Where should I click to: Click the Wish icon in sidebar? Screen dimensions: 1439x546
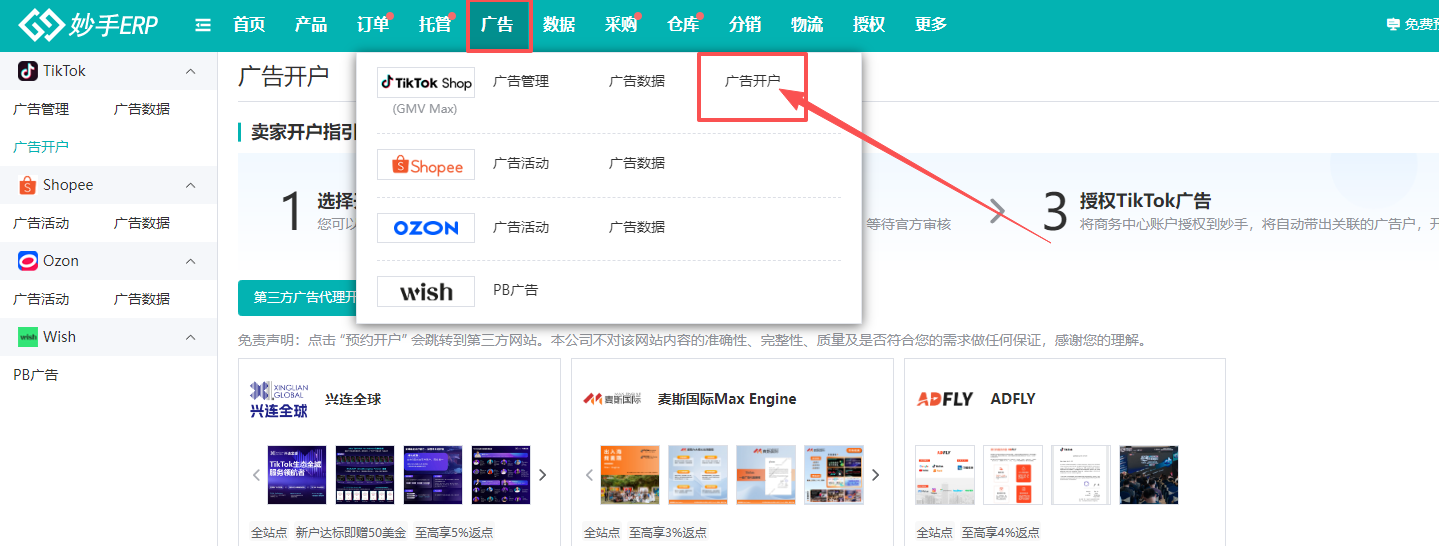tap(28, 337)
